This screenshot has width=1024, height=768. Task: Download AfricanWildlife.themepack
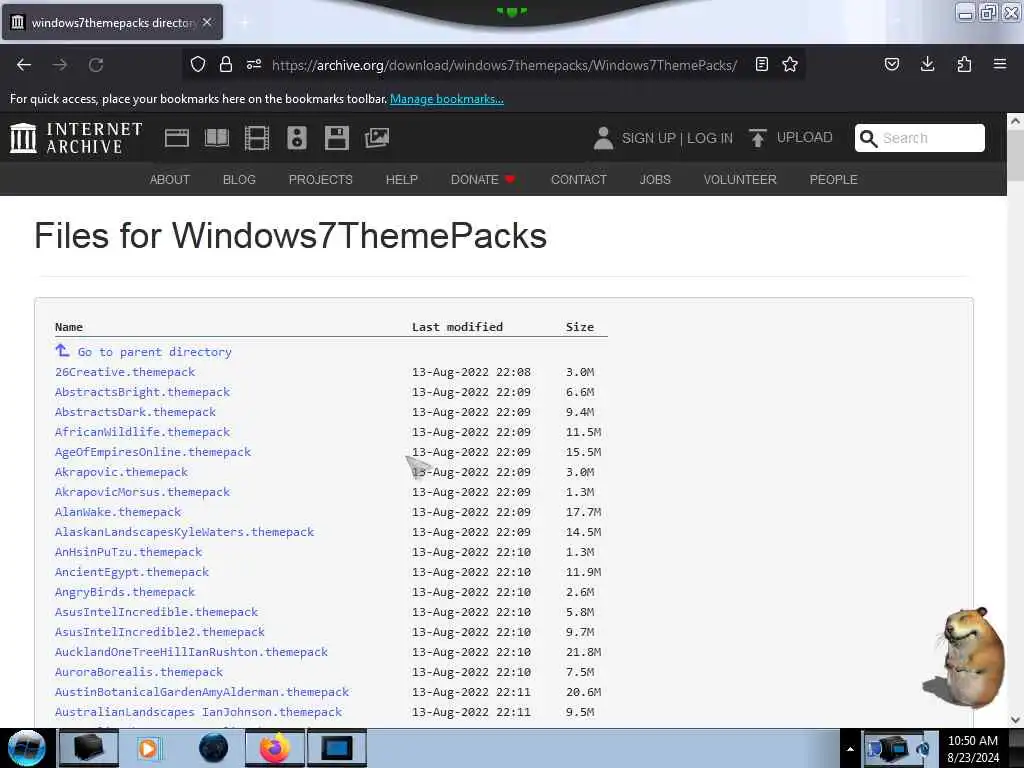coord(142,432)
